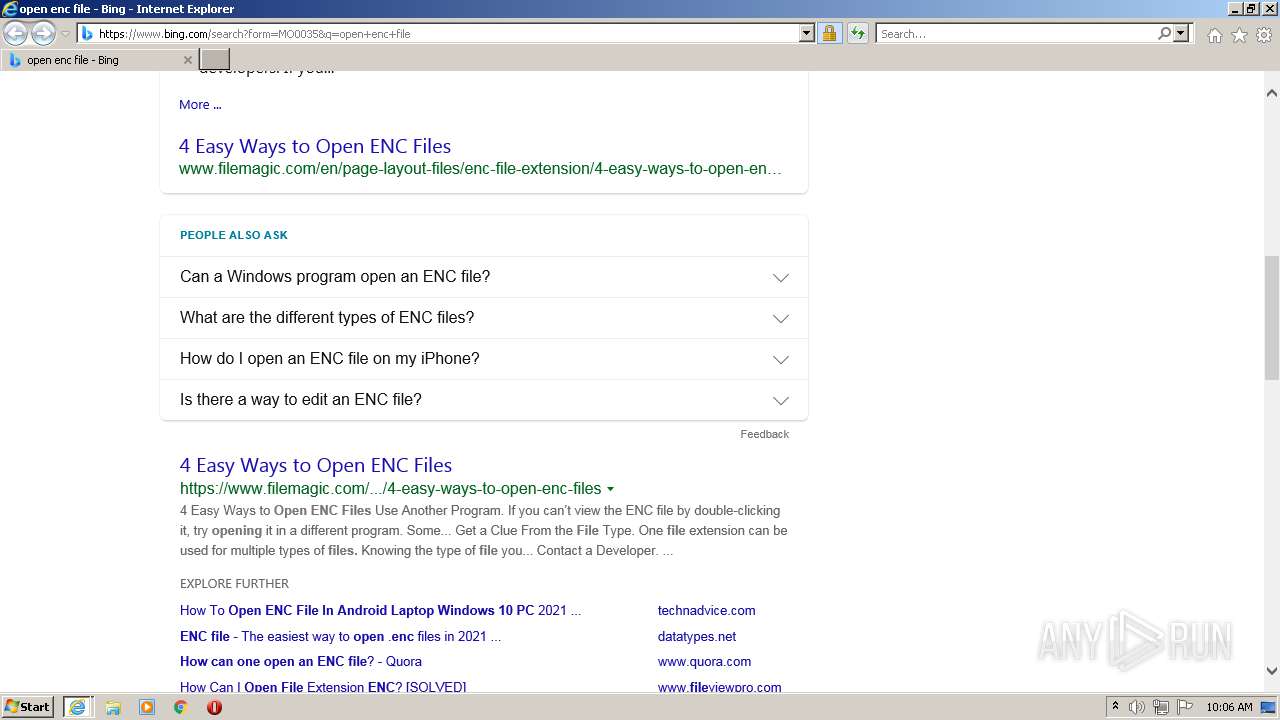Expand 'What are the different types of ENC files?'
The image size is (1280, 720).
point(484,318)
